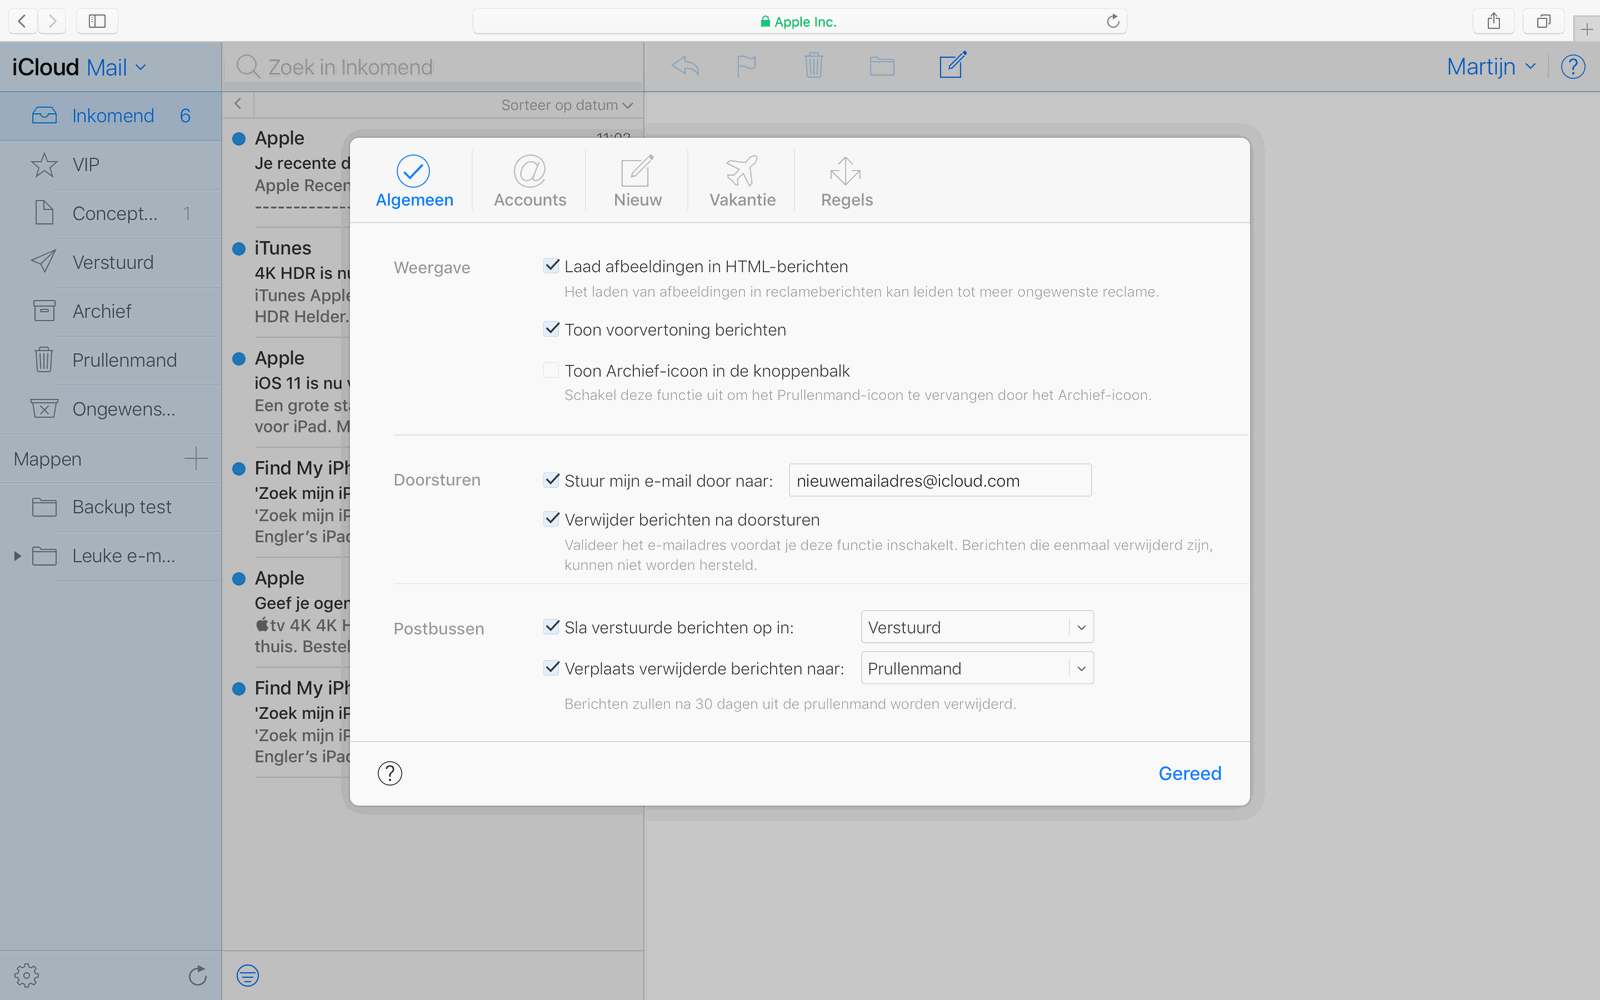This screenshot has width=1600, height=1000.
Task: Switch to the Nieuw tab
Action: point(638,181)
